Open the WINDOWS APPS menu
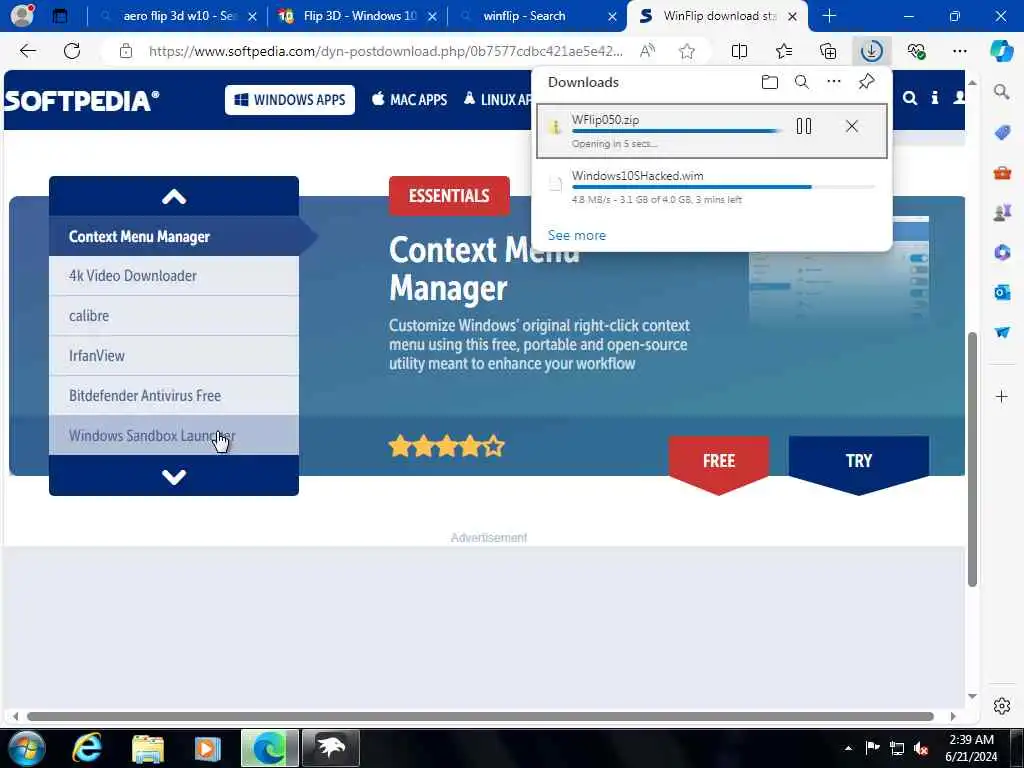Viewport: 1024px width, 768px height. click(x=290, y=100)
